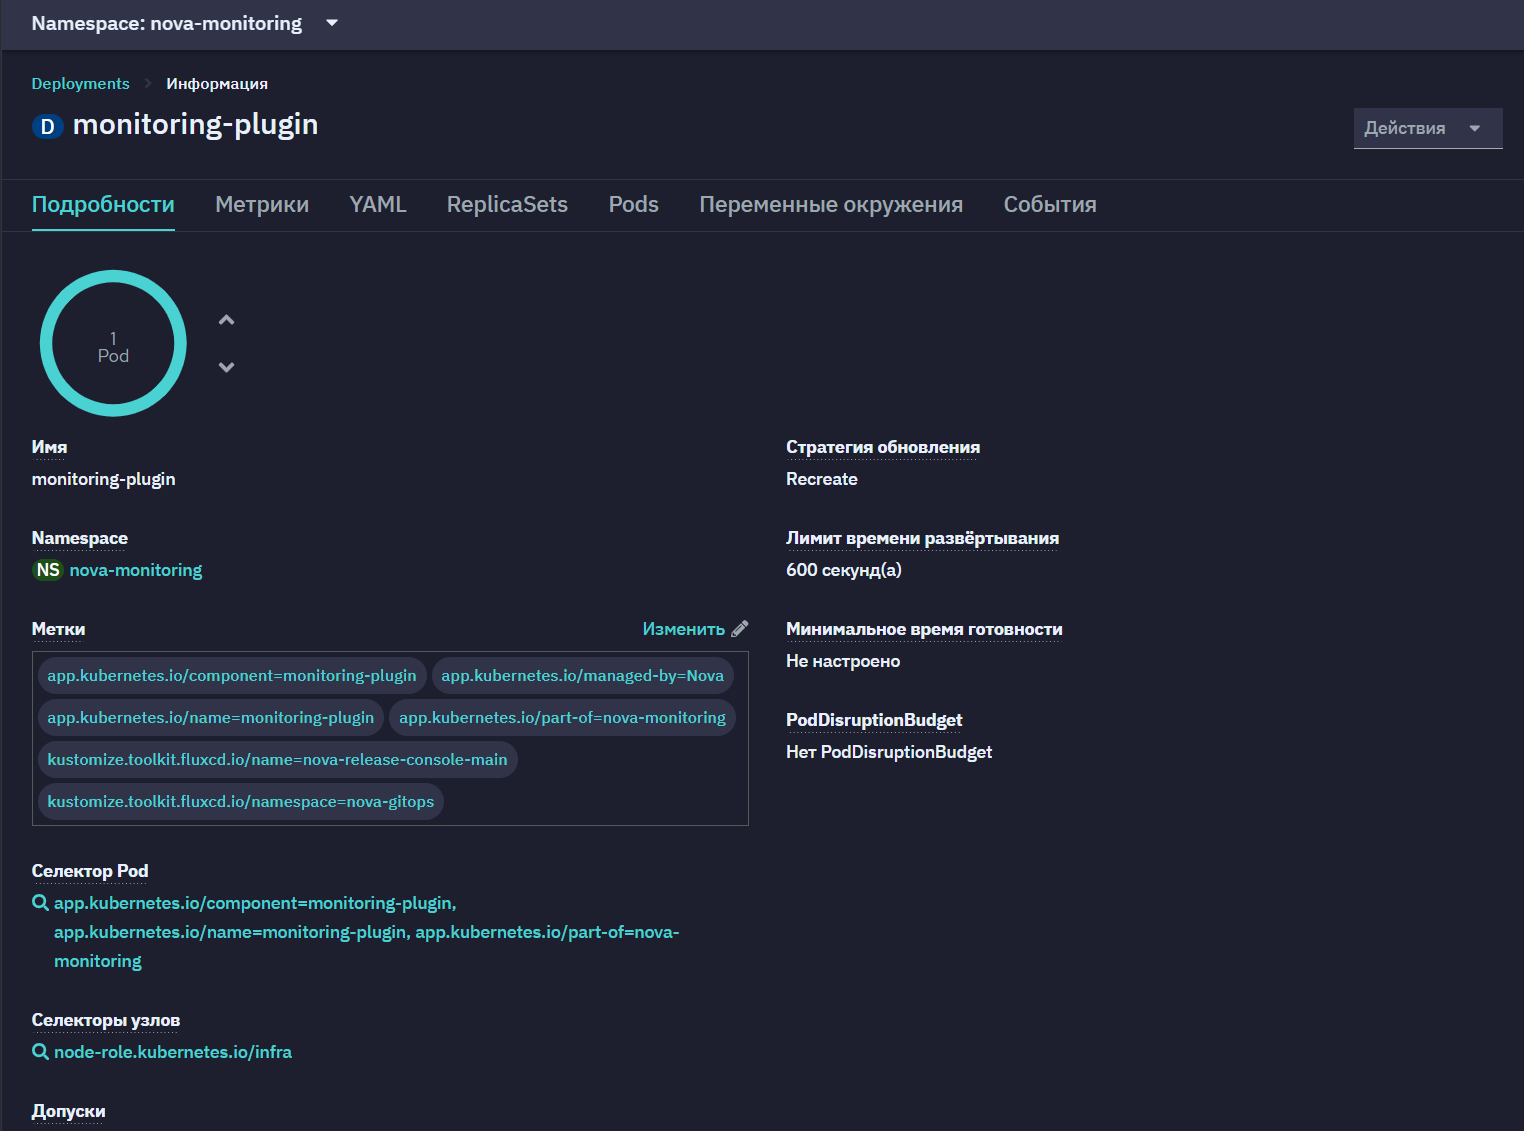Click label app.kubernetes.io/component=monitoring-plugin
The width and height of the screenshot is (1524, 1131).
232,676
